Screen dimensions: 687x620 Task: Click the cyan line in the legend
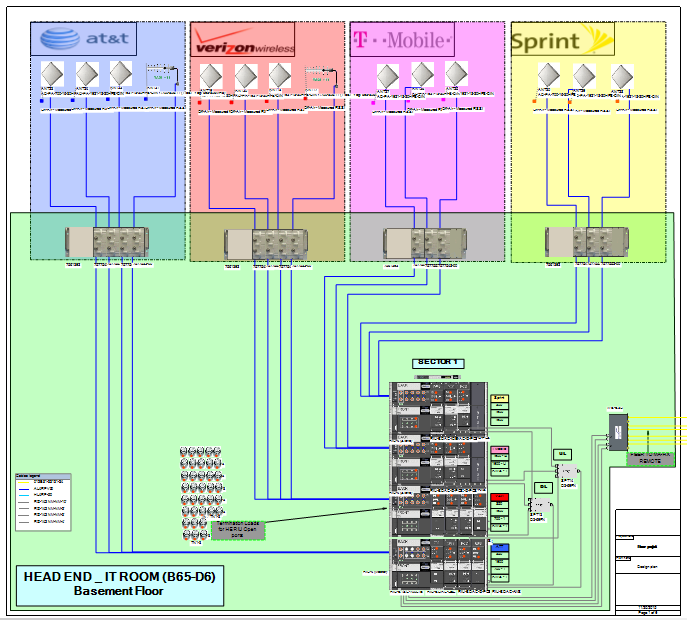(x=24, y=495)
